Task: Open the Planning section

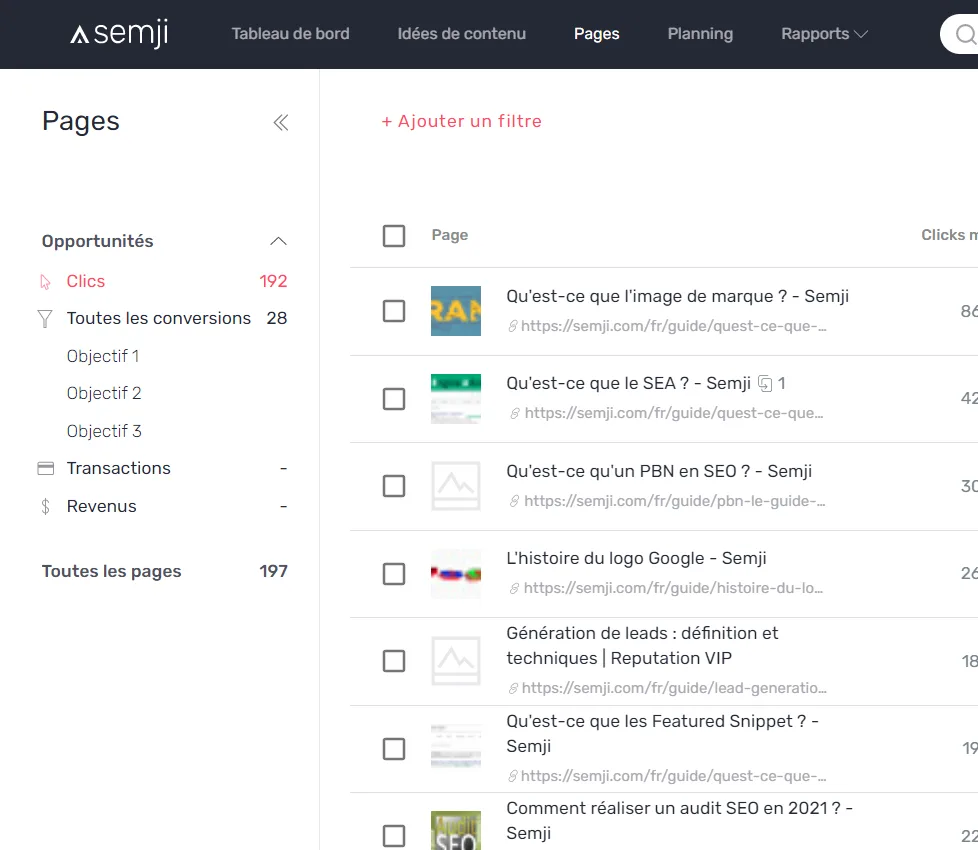Action: (x=700, y=34)
